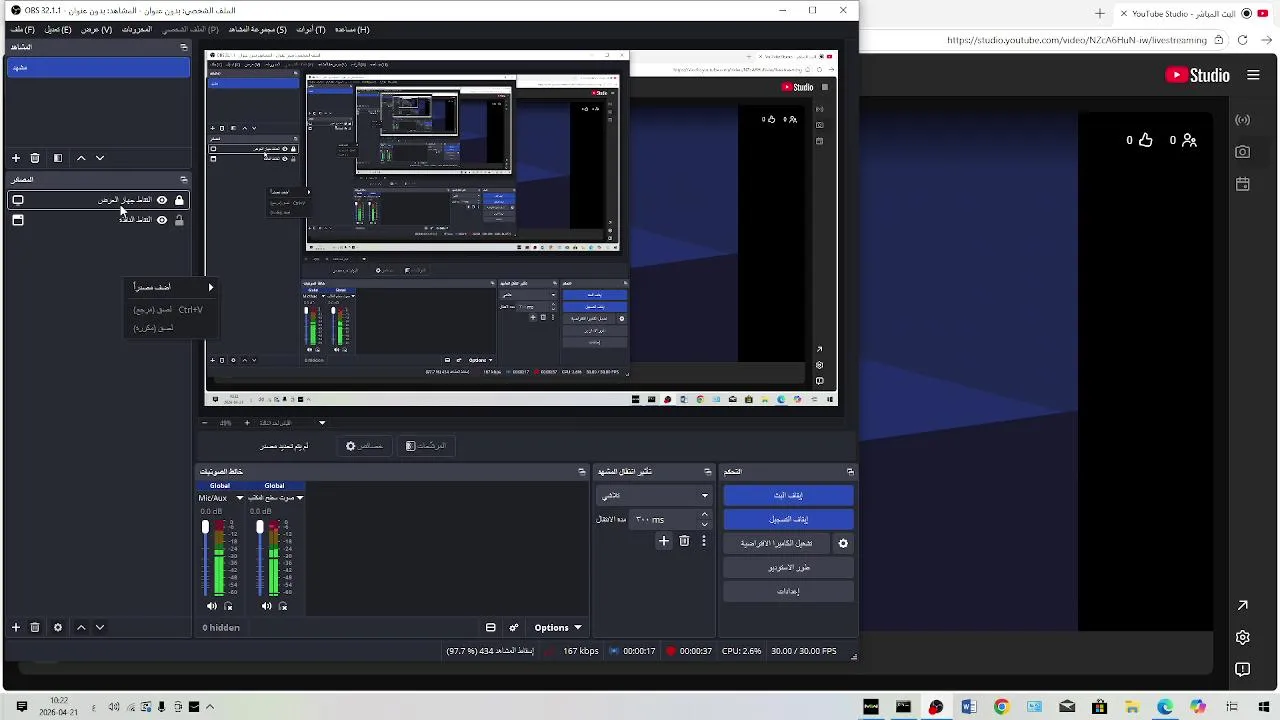Toggle desktop audio monitoring headphone icon
This screenshot has width=1280, height=720.
pyautogui.click(x=283, y=606)
